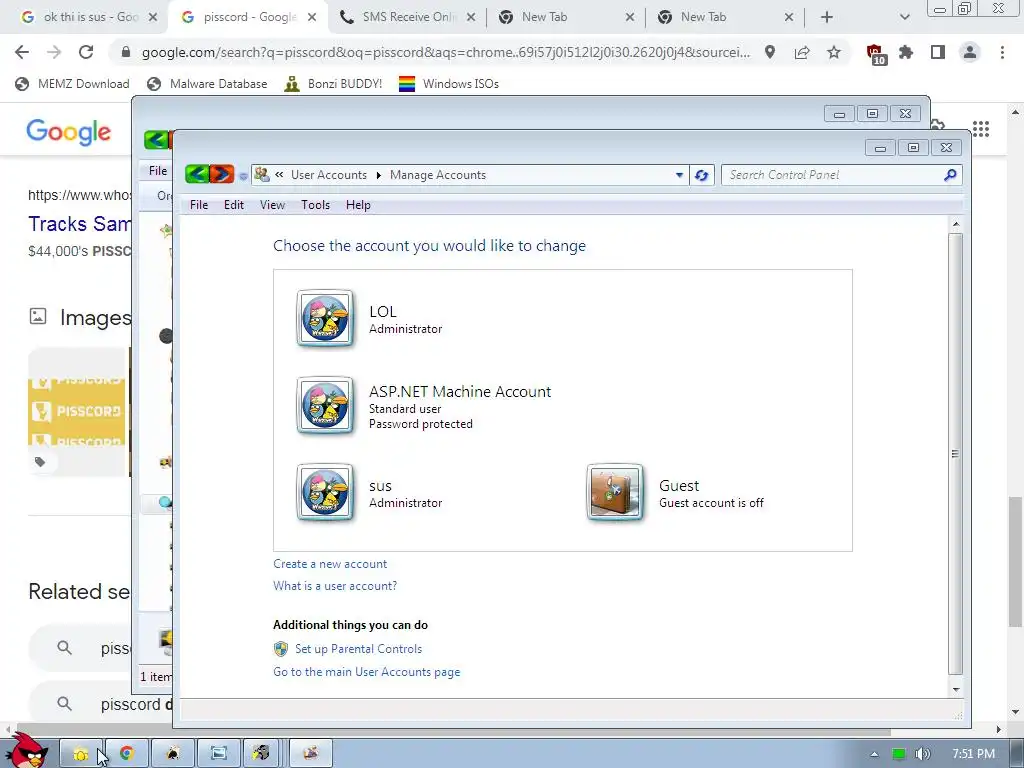Screen dimensions: 1024x768
Task: Select the Guest account suitcase icon
Action: 615,492
